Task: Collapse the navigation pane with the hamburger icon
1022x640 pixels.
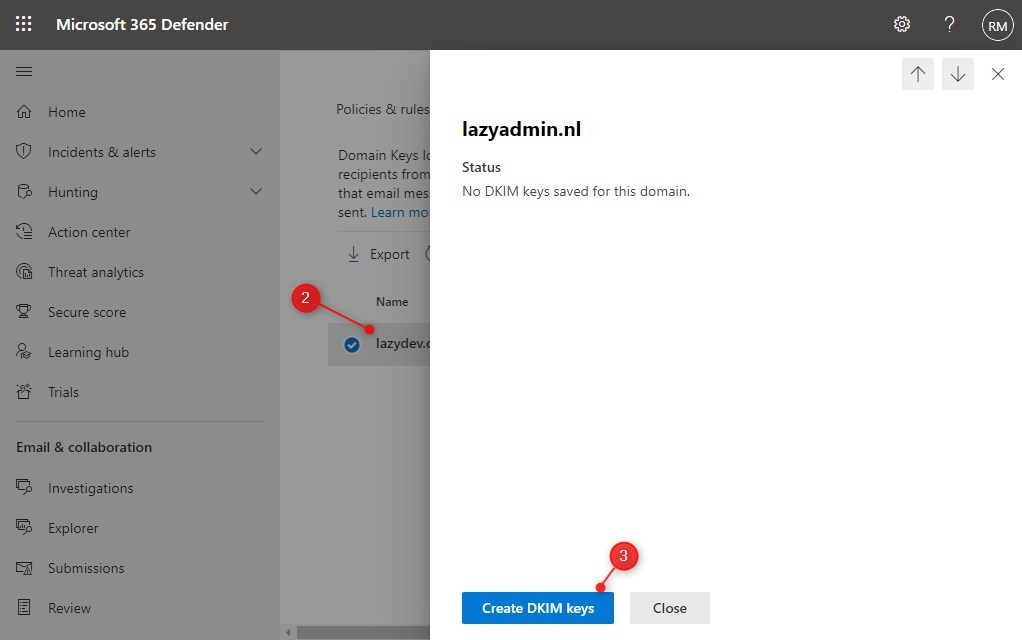Action: (x=24, y=71)
